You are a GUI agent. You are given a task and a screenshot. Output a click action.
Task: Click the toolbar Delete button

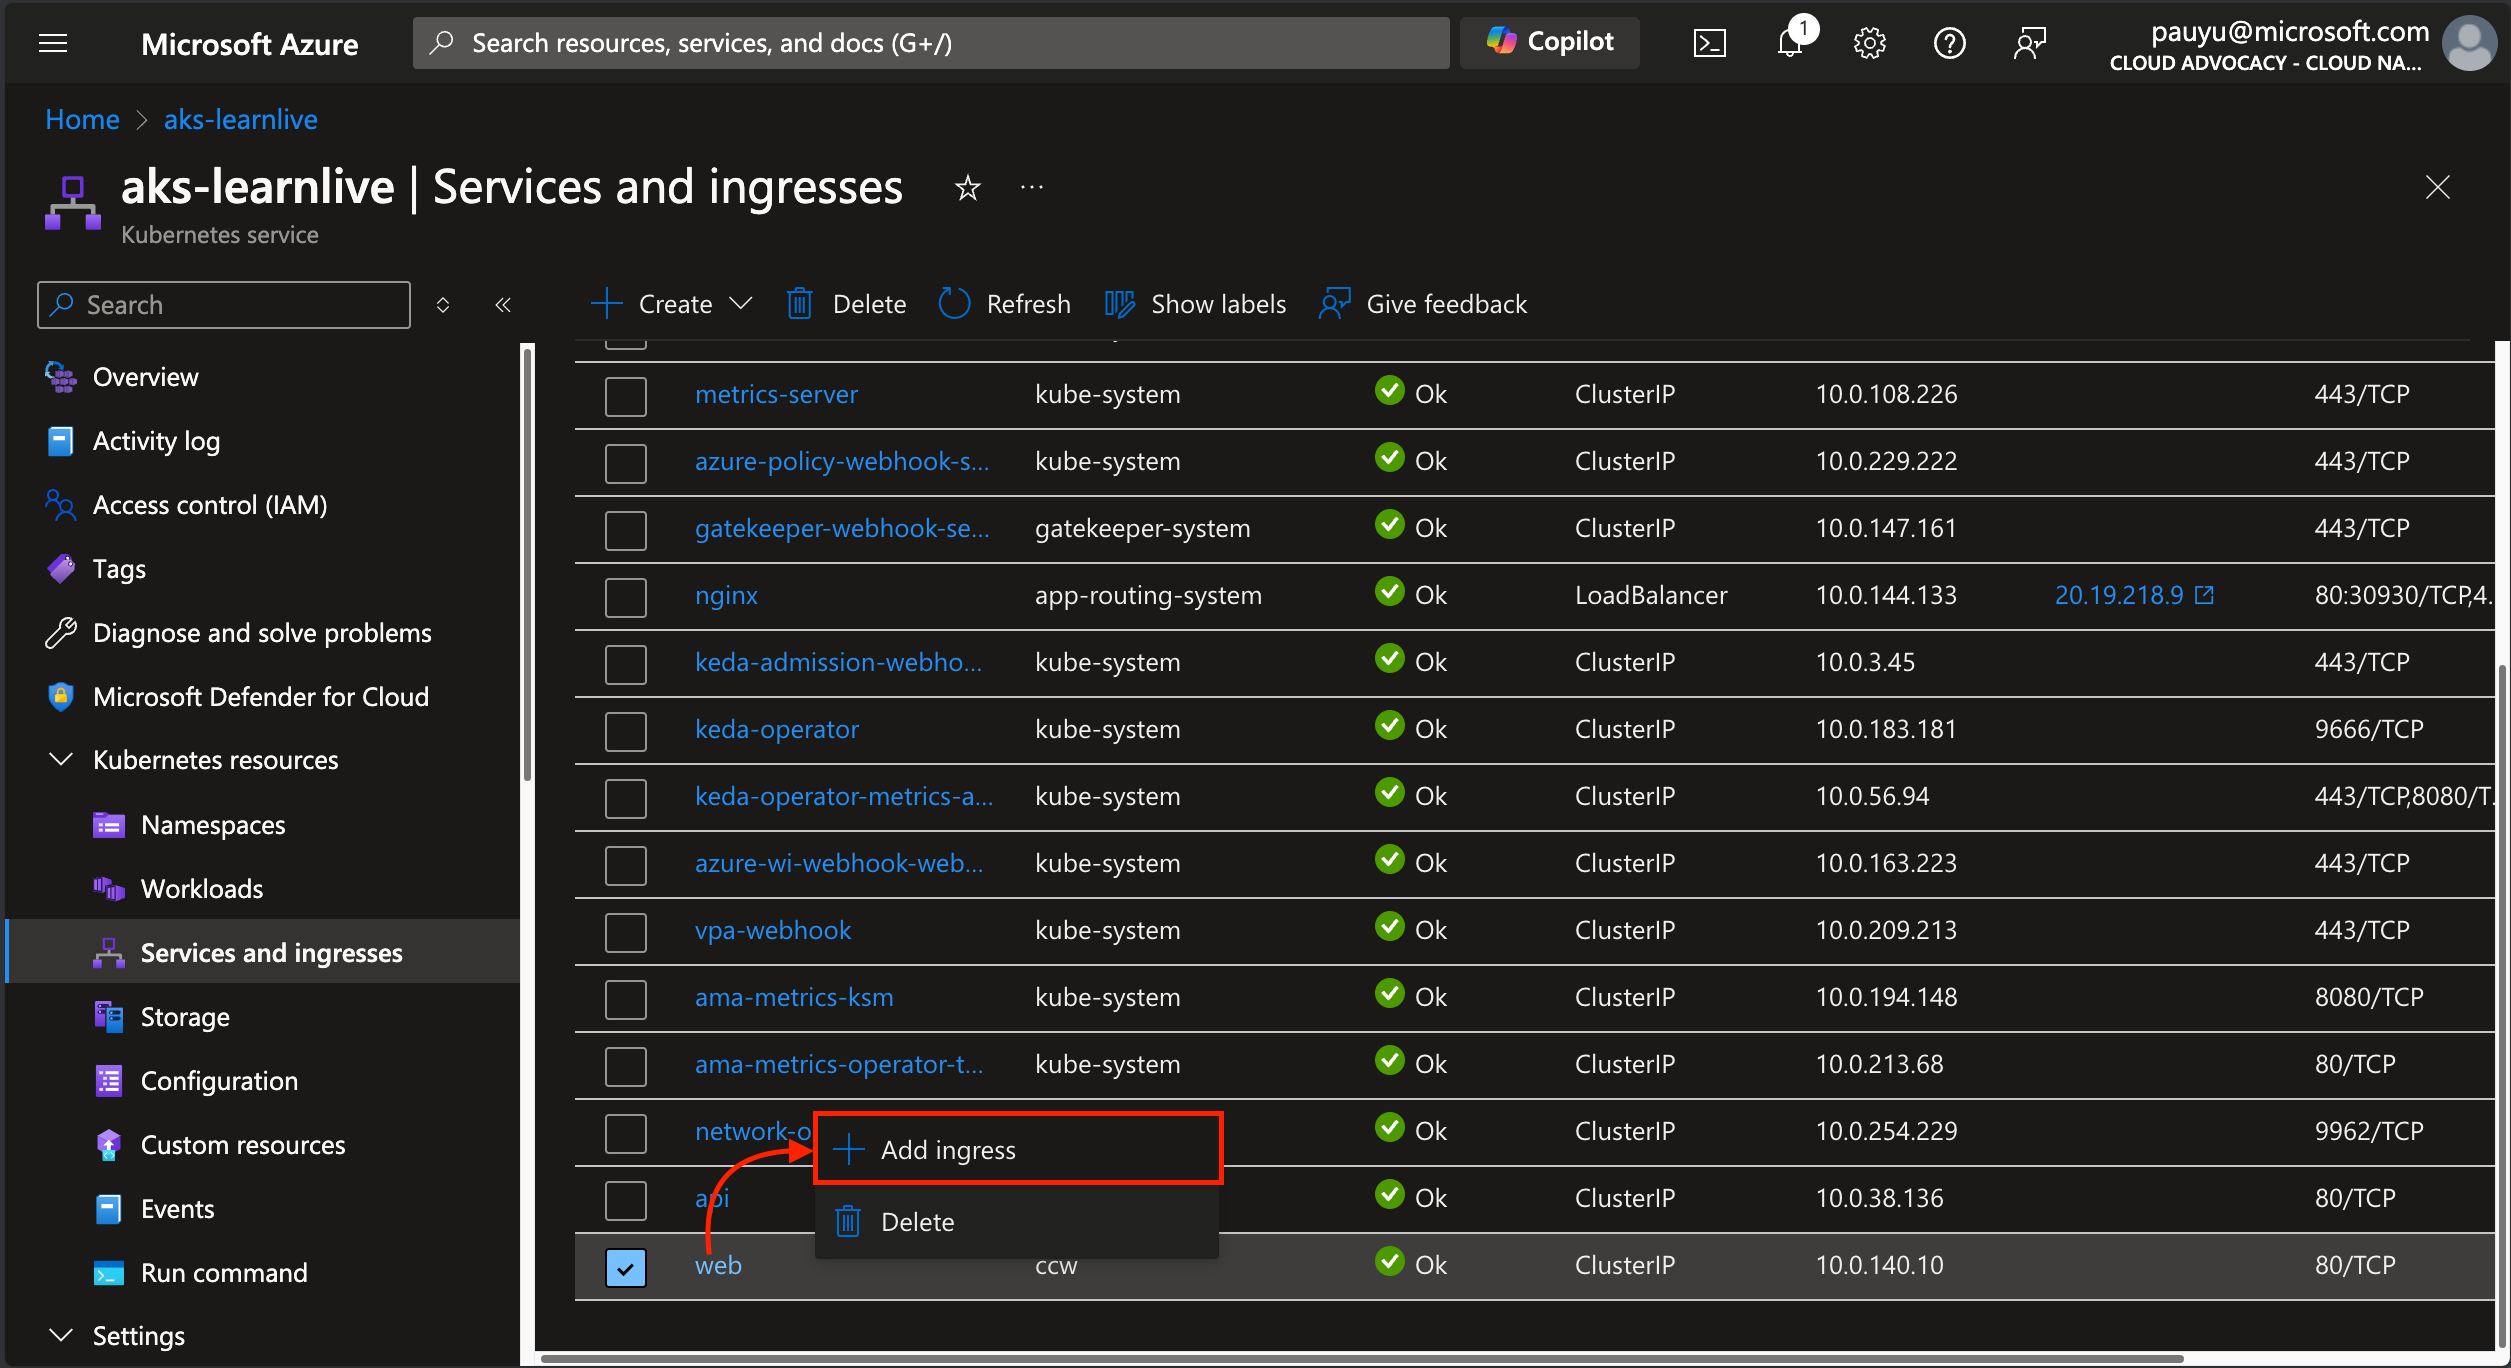tap(846, 304)
